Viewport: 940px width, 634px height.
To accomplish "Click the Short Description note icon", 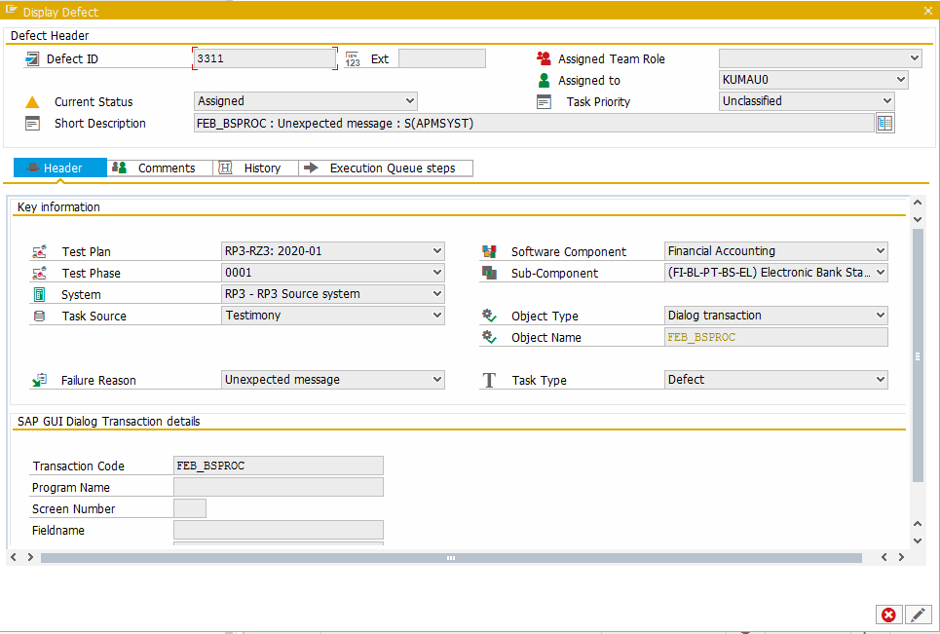I will 32,123.
